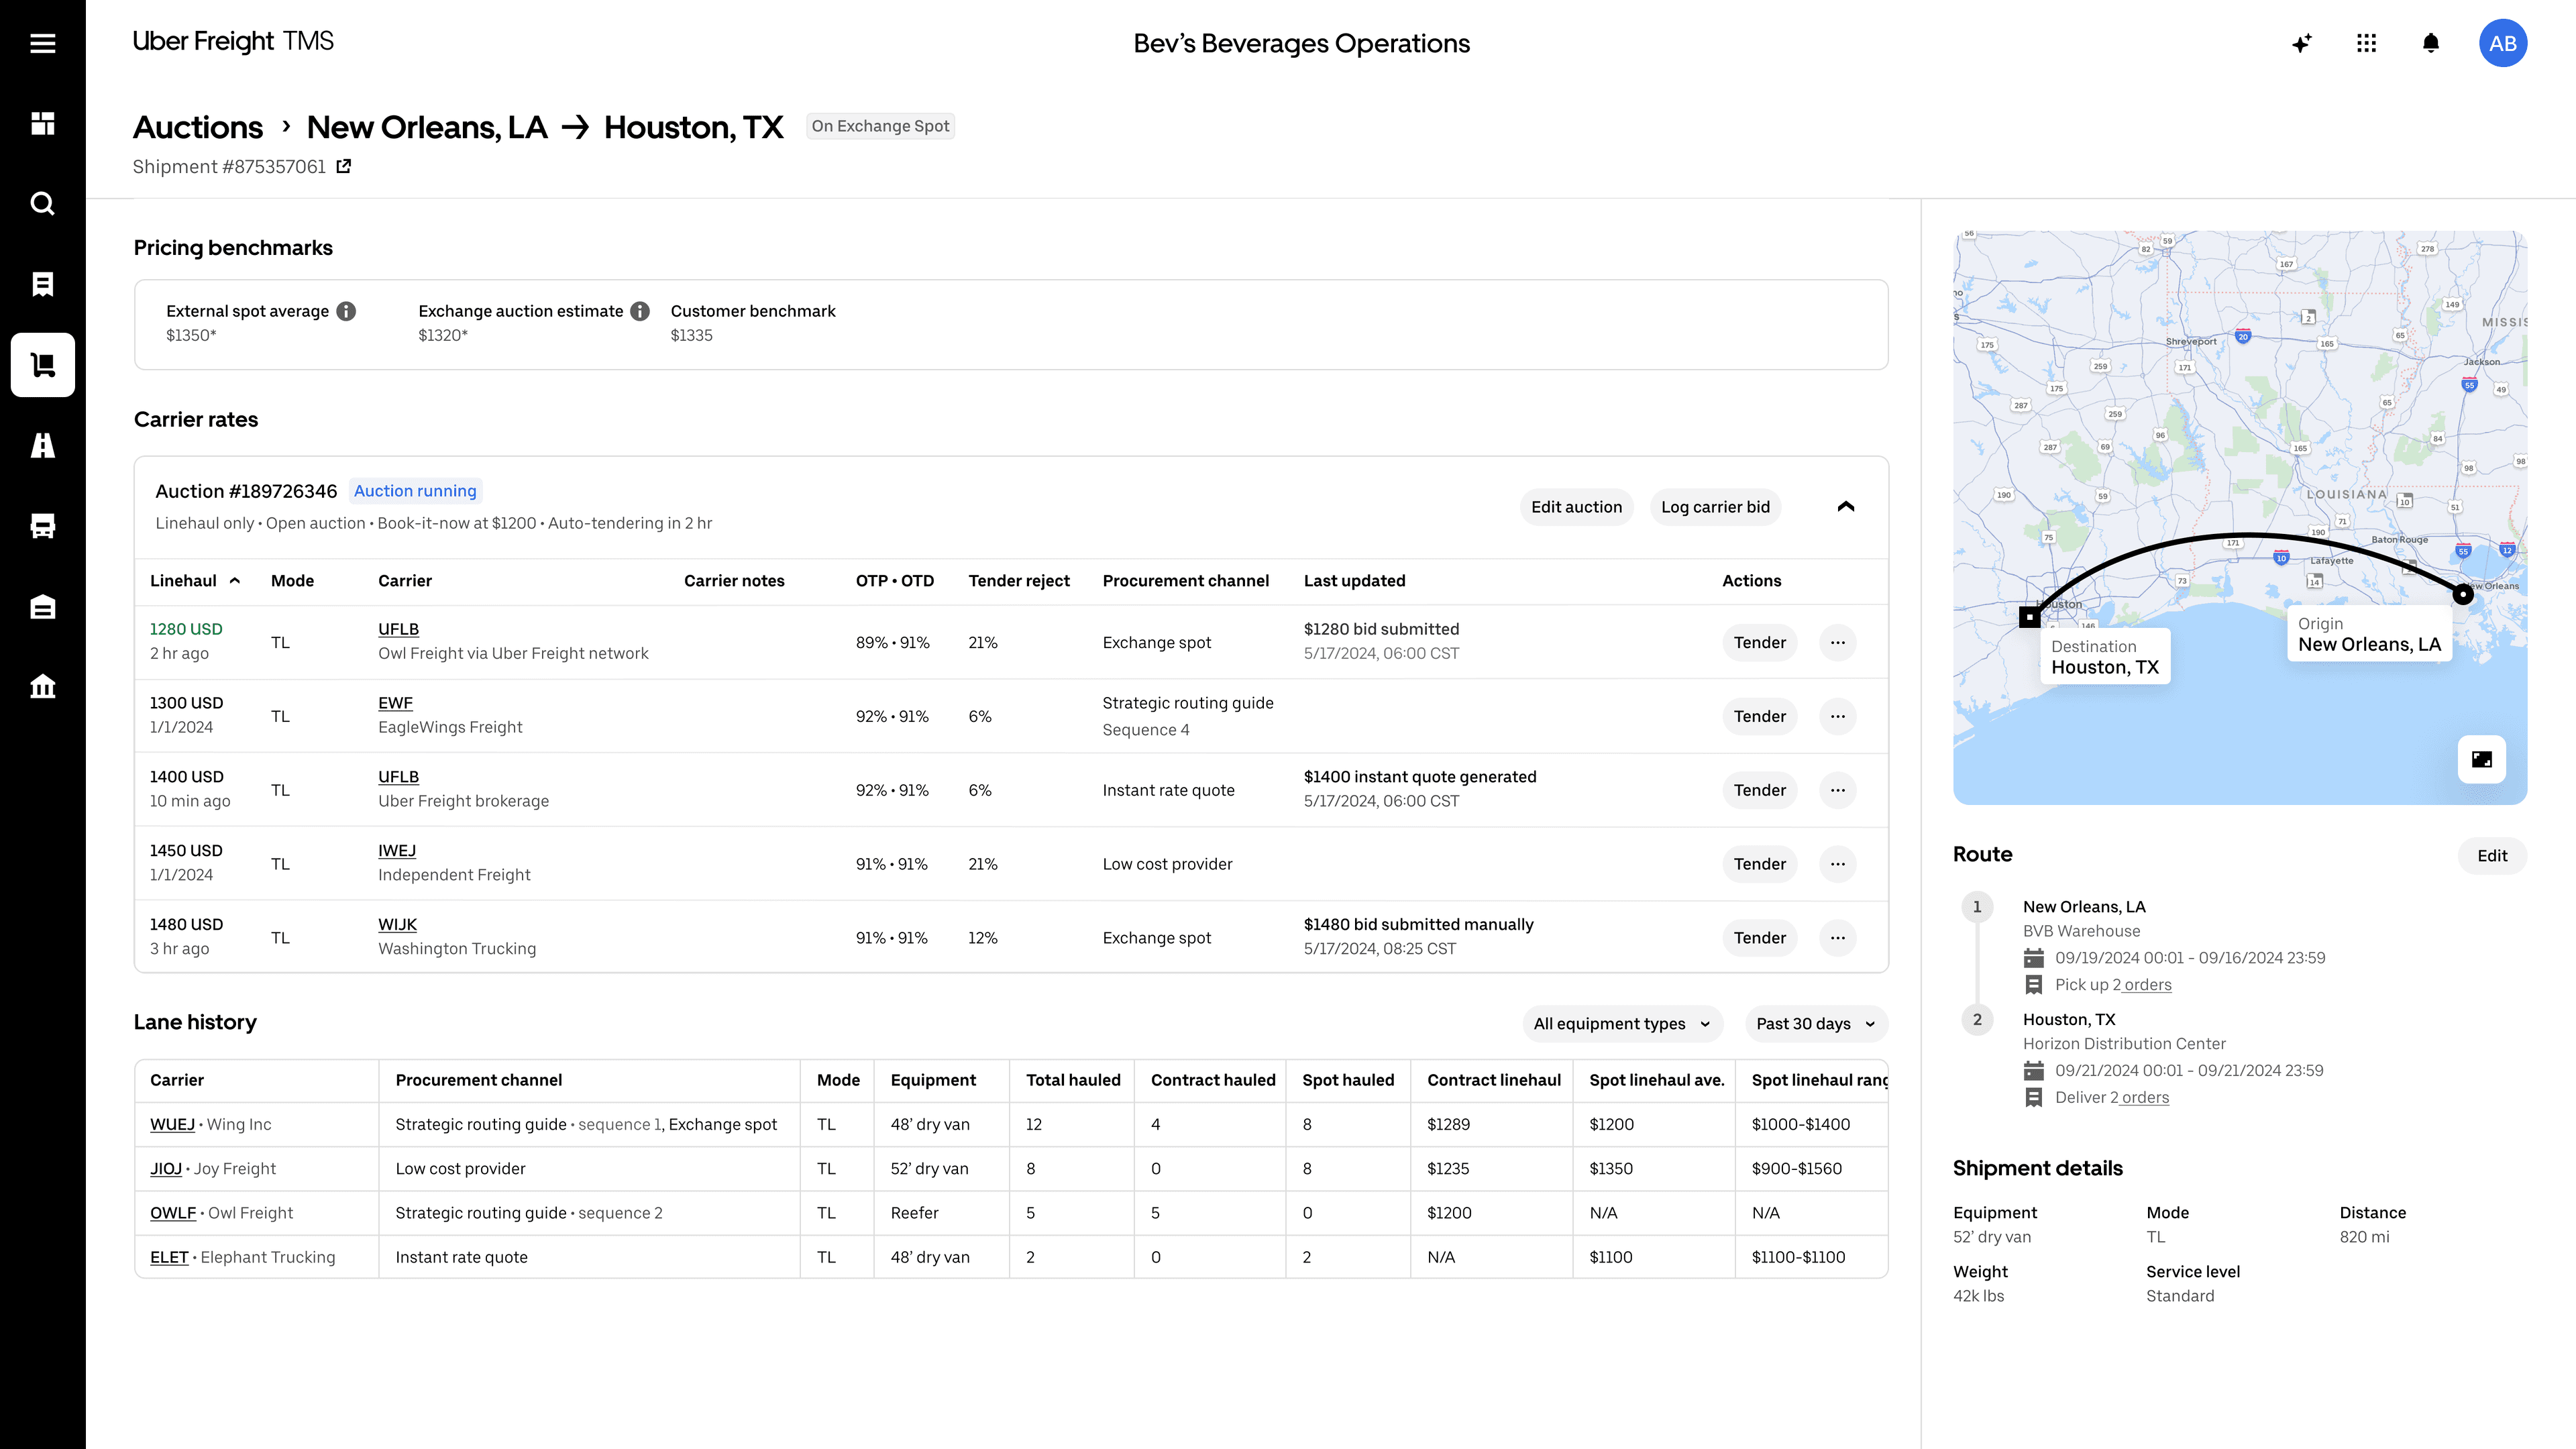
Task: Tender to EagleWings Freight
Action: [1759, 717]
